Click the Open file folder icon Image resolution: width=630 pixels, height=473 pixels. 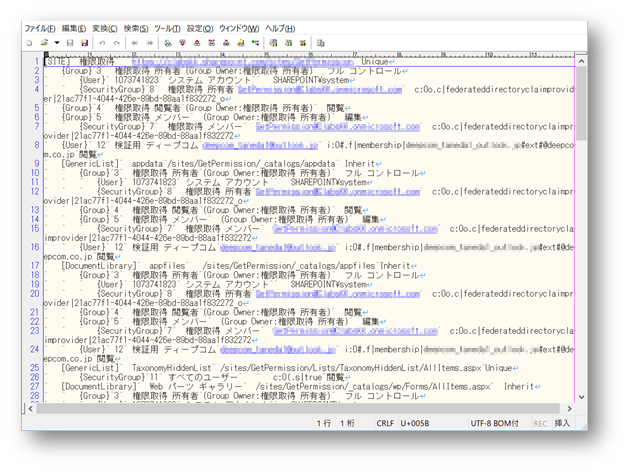click(x=43, y=43)
